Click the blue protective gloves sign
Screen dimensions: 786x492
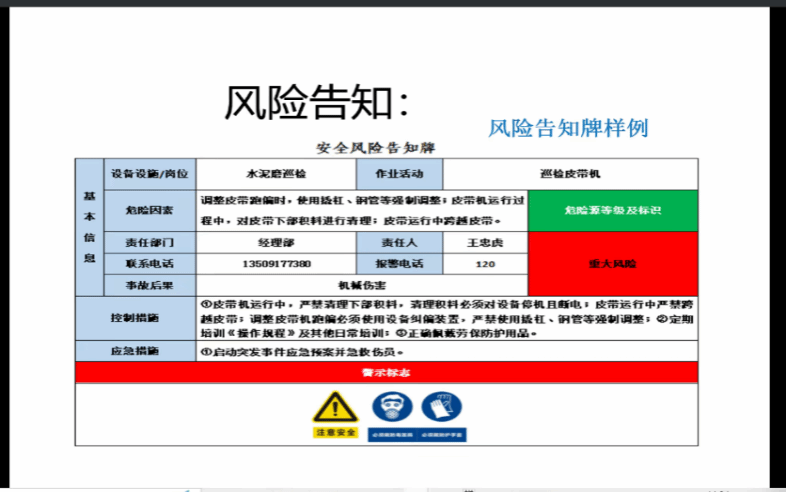coord(442,407)
